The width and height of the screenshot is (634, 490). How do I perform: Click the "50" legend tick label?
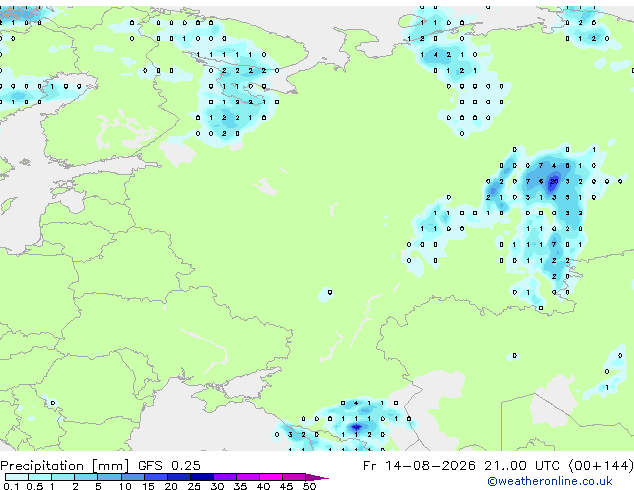(309, 486)
